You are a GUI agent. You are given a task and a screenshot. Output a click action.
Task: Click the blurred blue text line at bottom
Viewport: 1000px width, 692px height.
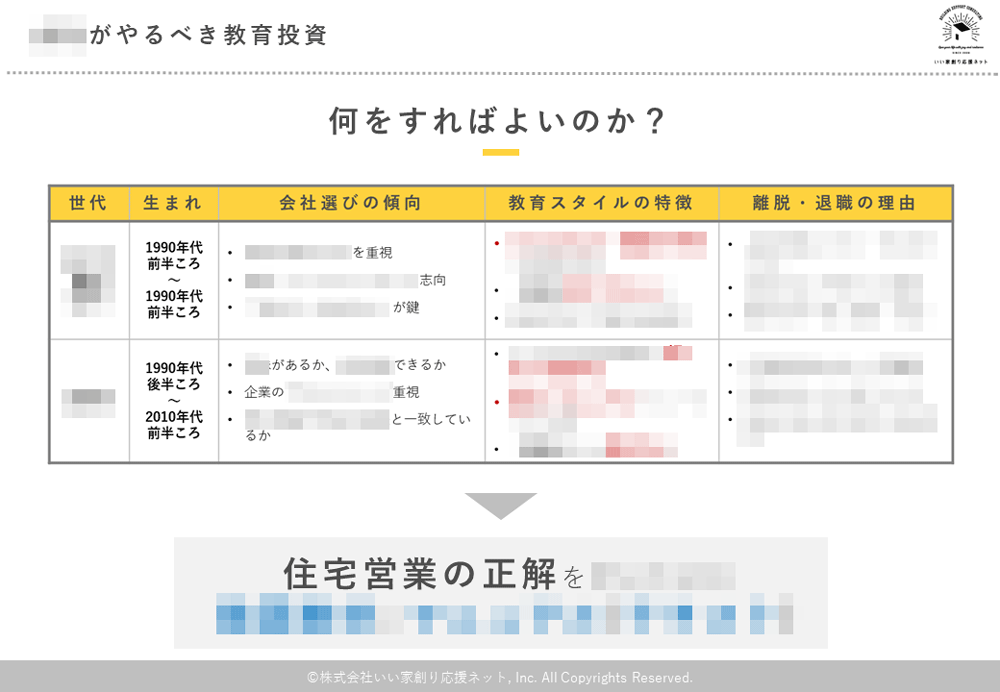pos(507,615)
